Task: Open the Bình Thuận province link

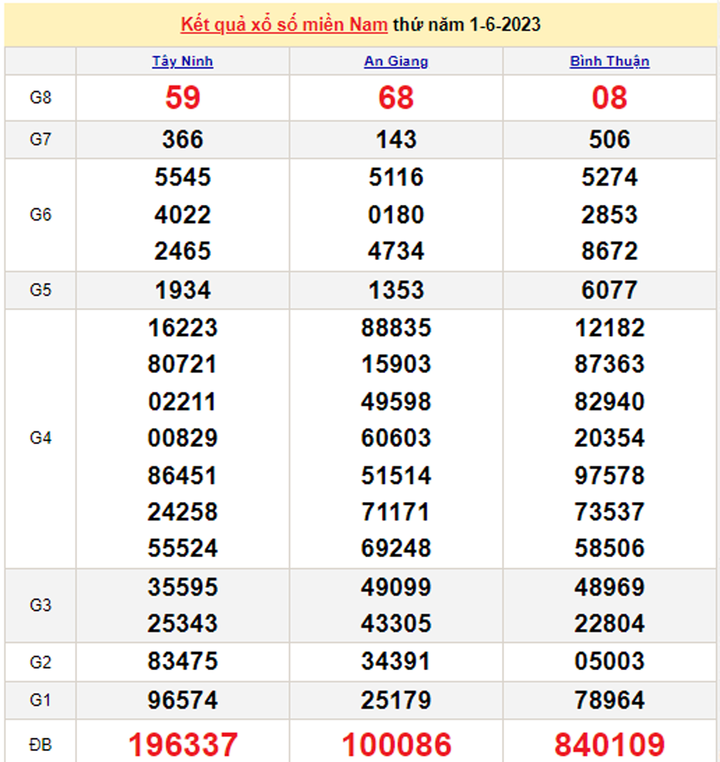Action: click(x=609, y=61)
